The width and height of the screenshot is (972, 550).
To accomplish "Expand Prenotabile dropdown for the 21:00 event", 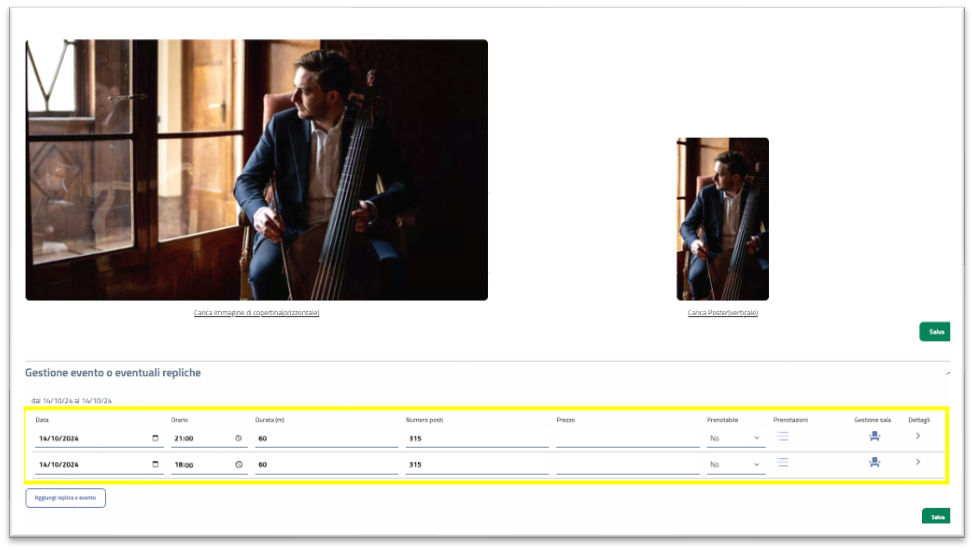I will coord(736,438).
